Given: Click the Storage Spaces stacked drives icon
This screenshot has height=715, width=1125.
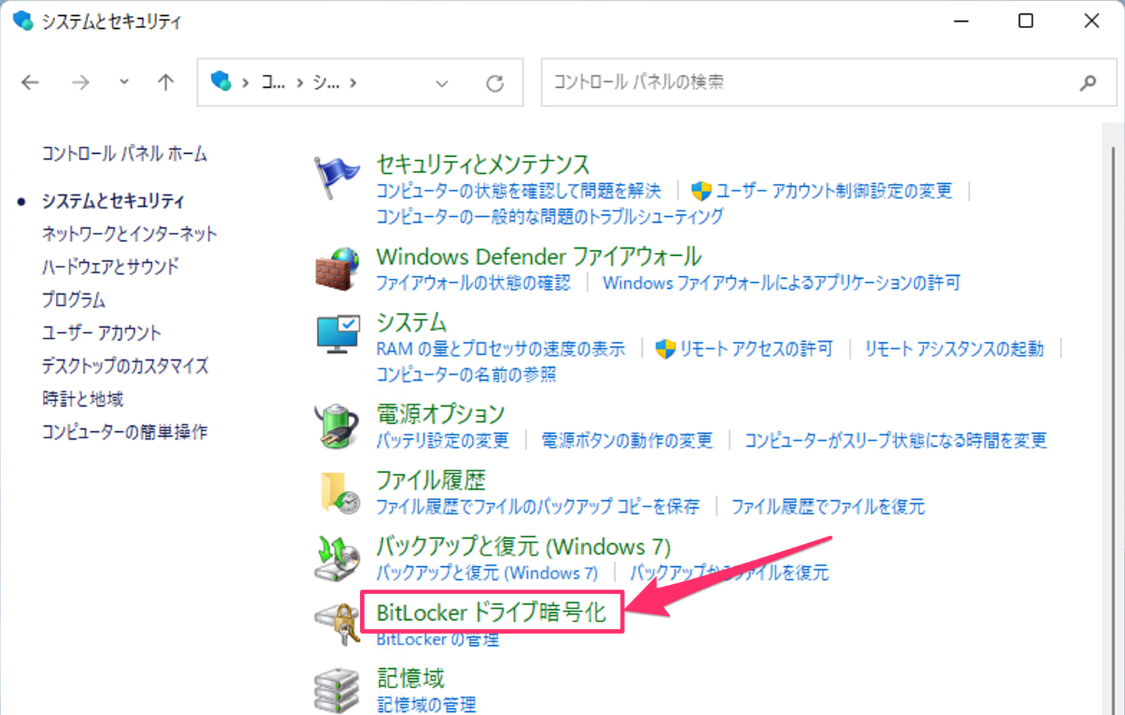Looking at the screenshot, I should pyautogui.click(x=336, y=690).
